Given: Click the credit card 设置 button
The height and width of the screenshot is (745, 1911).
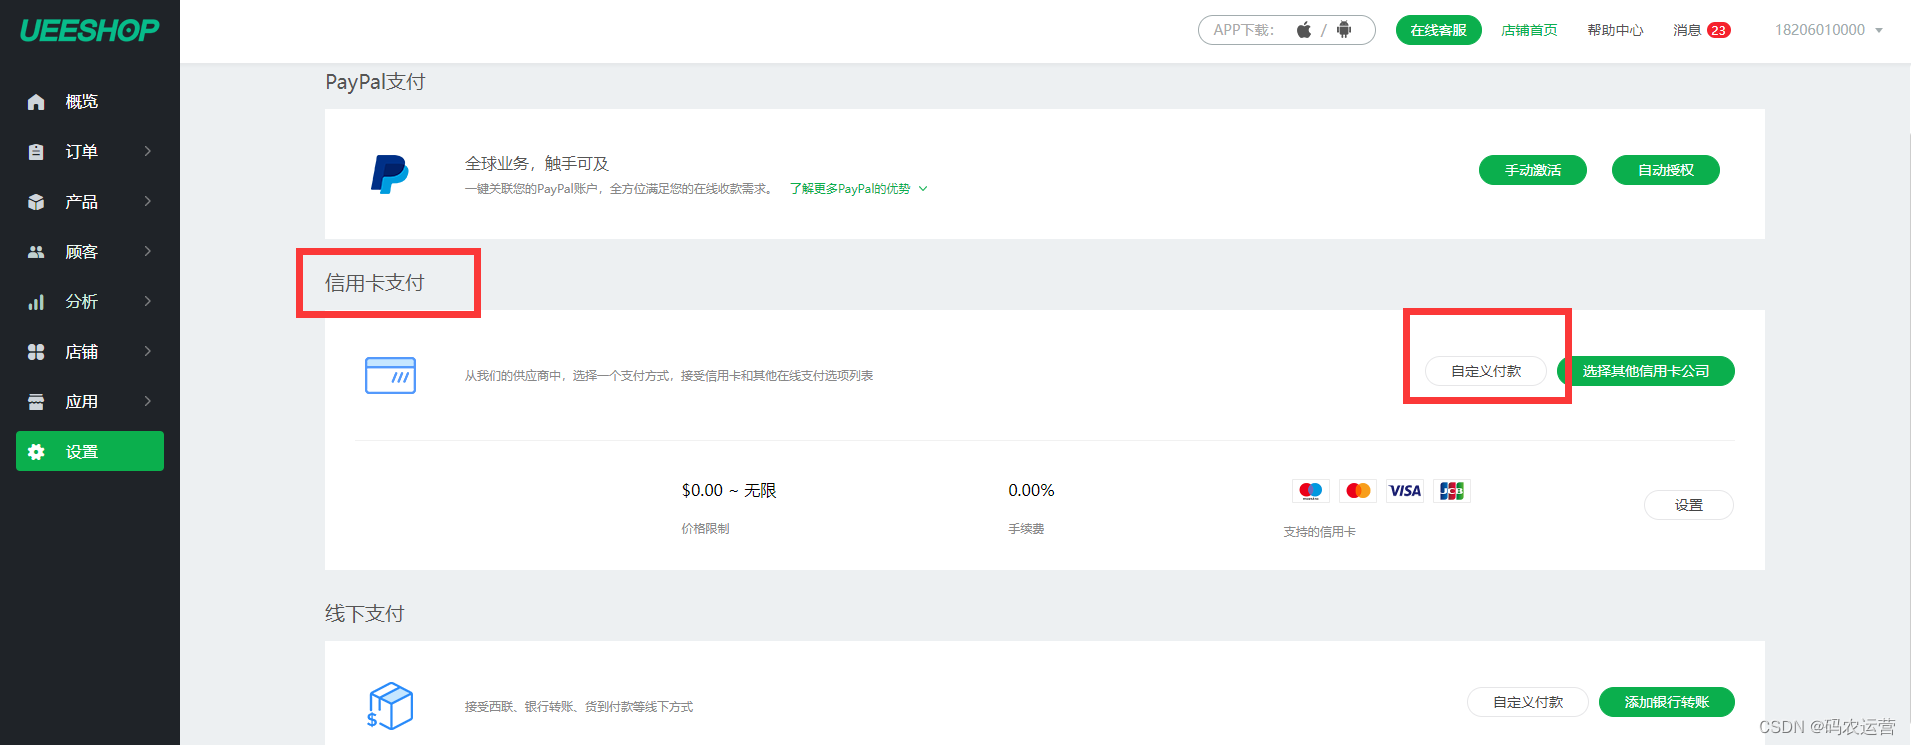Looking at the screenshot, I should (x=1689, y=505).
